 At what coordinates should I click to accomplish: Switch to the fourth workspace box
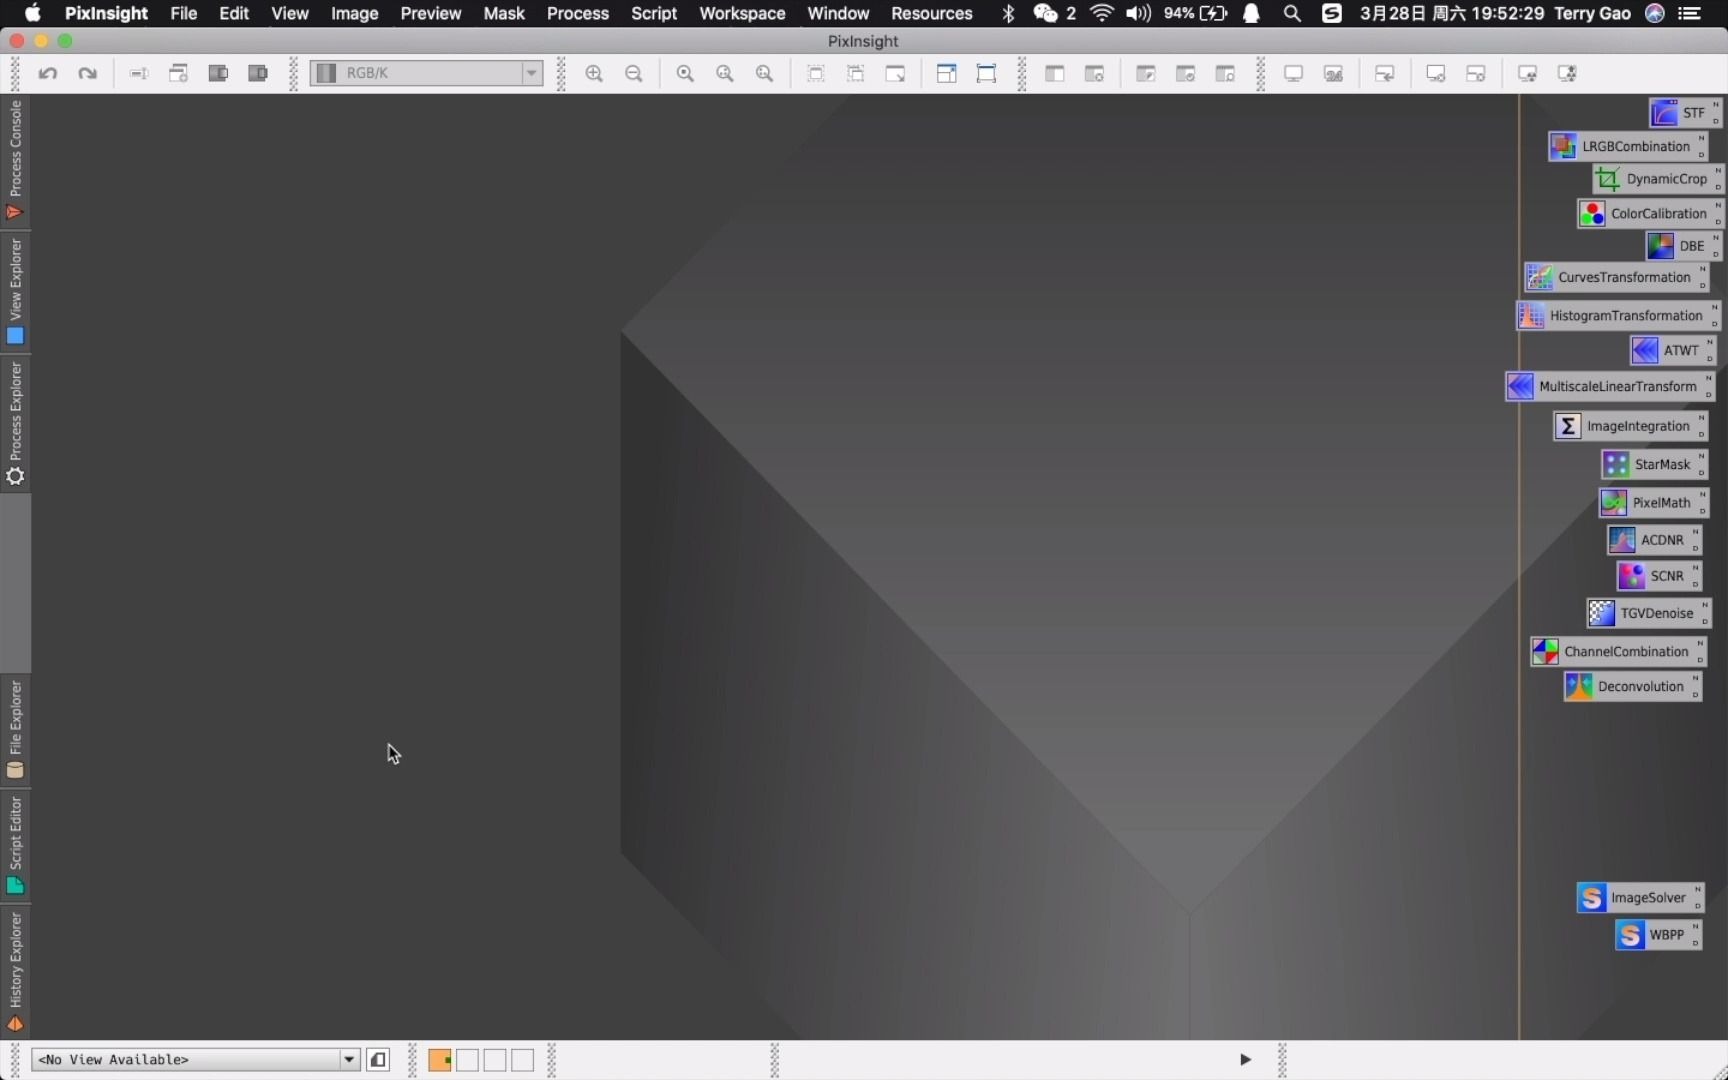point(523,1060)
